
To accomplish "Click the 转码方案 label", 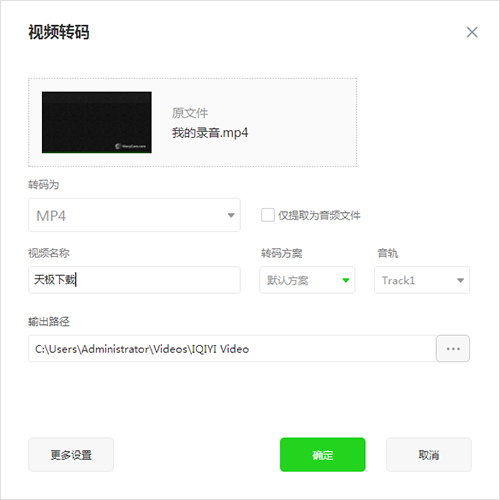I will [281, 253].
